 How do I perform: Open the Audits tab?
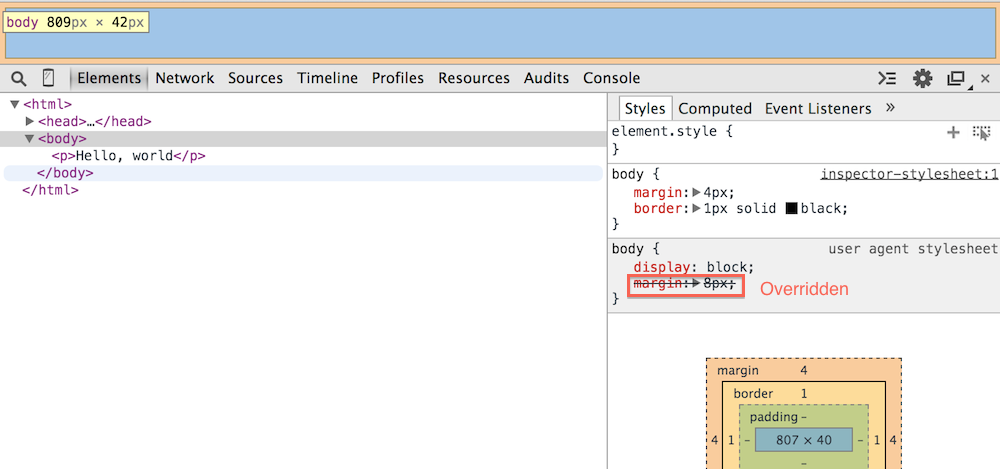(547, 78)
